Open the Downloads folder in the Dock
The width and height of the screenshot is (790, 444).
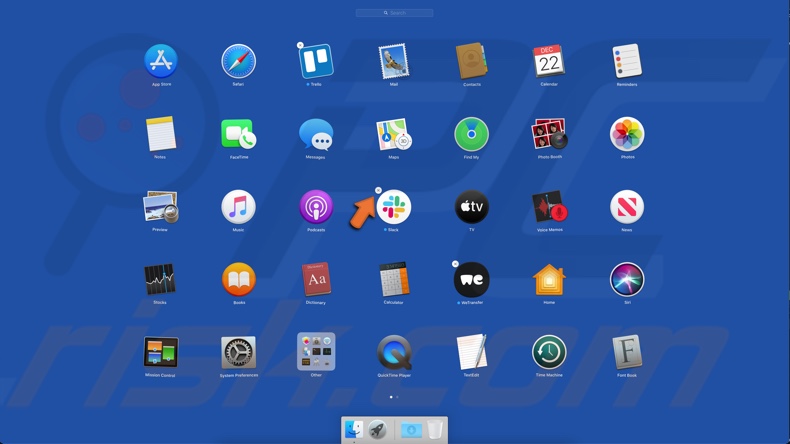411,430
